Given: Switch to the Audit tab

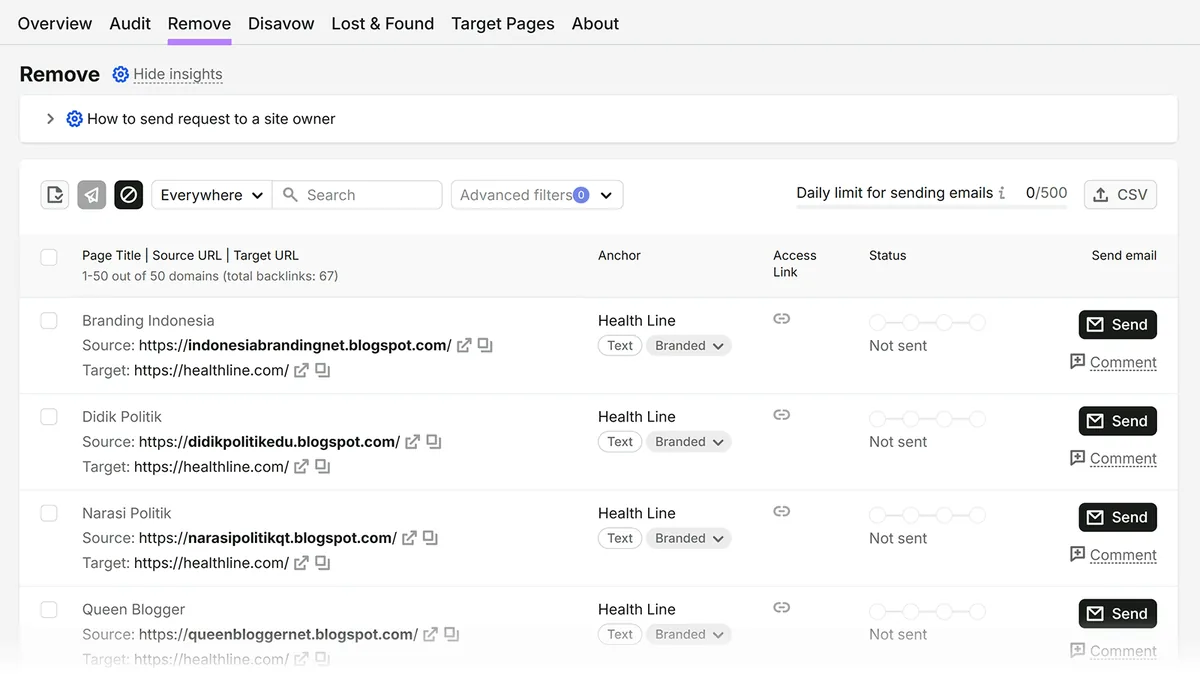Looking at the screenshot, I should pos(130,23).
